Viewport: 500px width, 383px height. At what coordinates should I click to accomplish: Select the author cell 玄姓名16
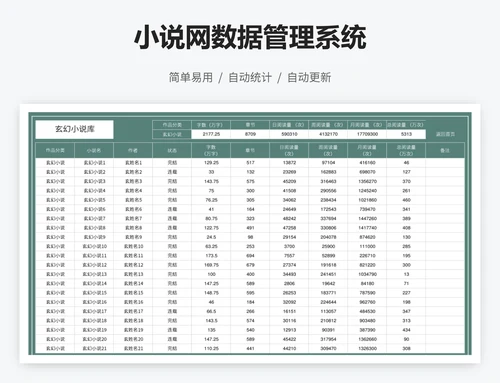pos(133,302)
